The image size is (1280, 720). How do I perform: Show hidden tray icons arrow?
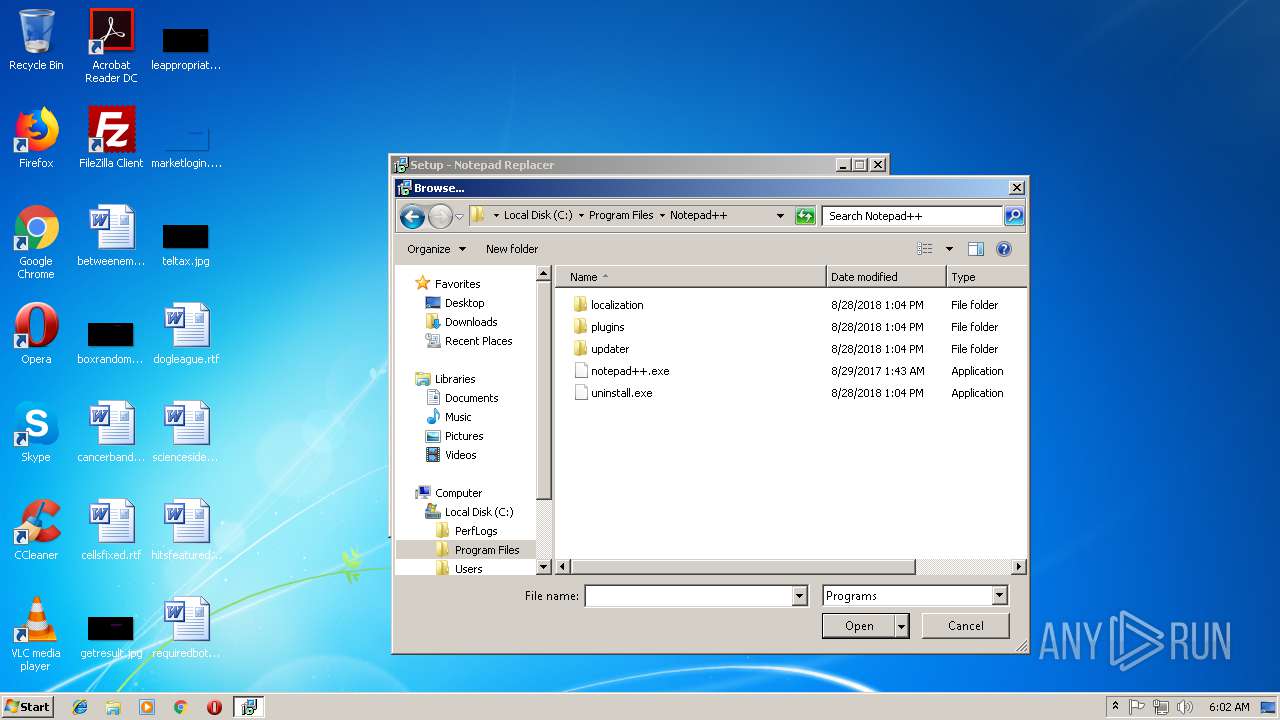1115,707
